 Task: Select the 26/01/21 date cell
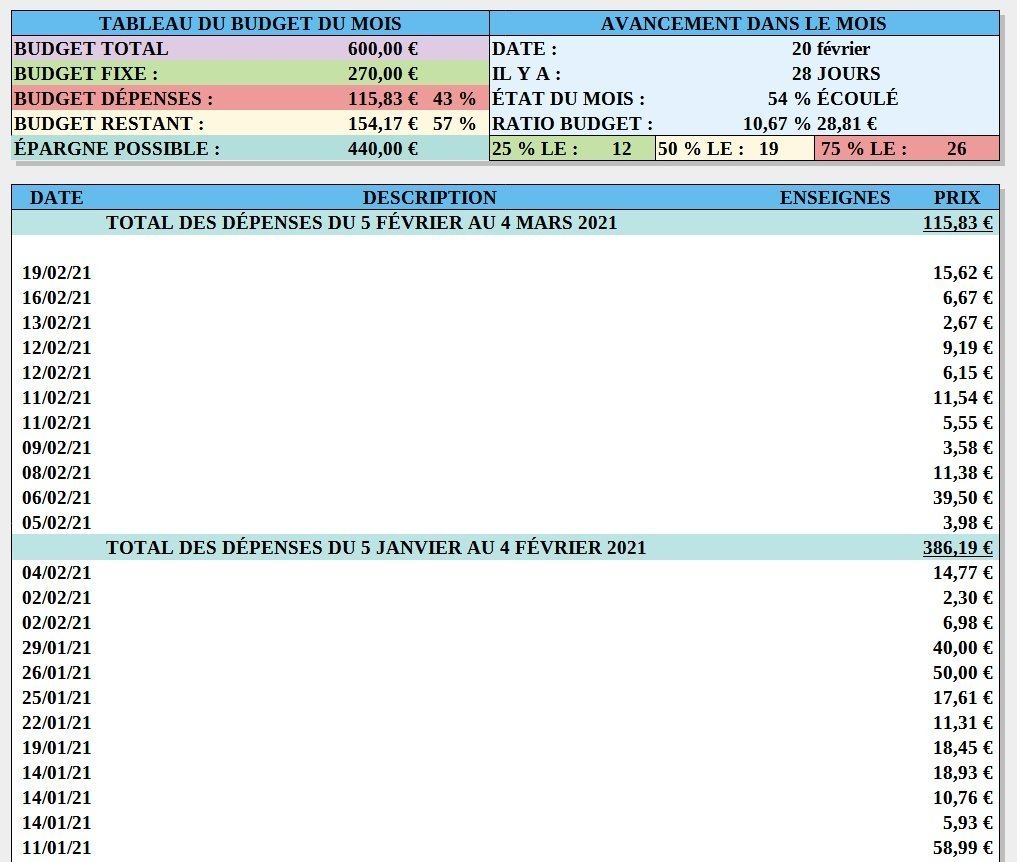tap(56, 673)
